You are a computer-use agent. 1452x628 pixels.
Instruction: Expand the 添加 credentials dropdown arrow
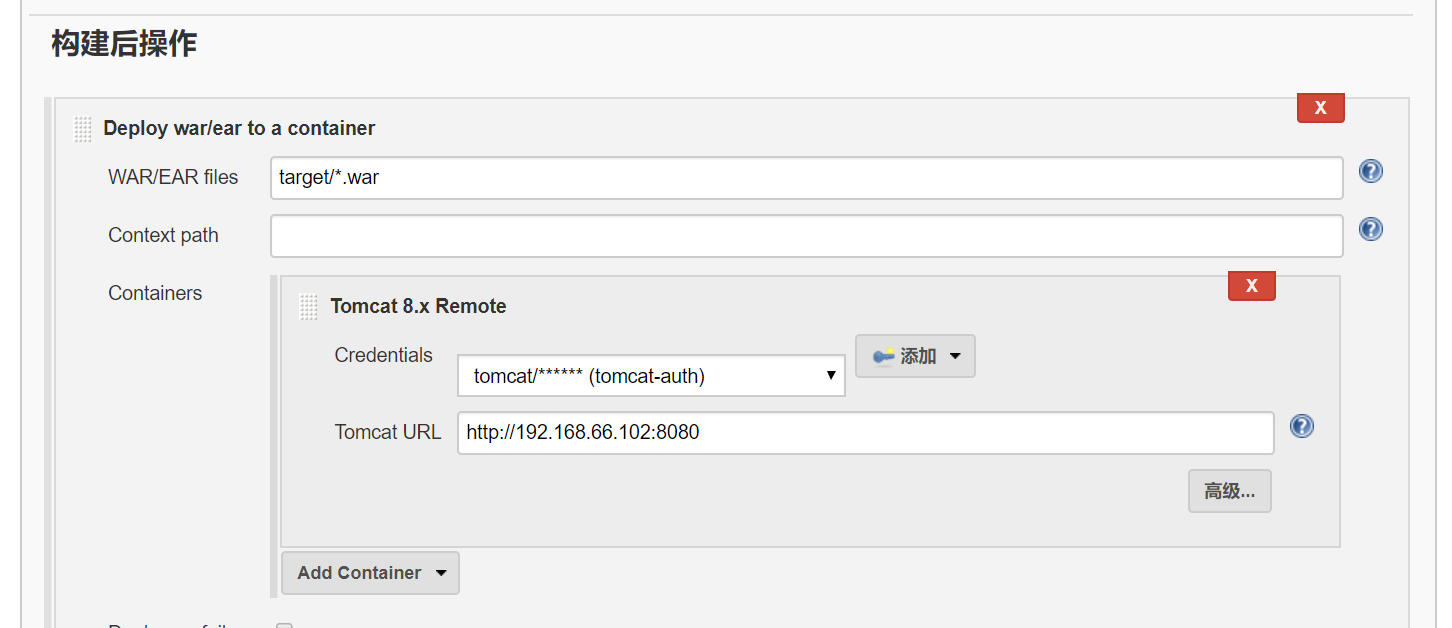tap(954, 356)
